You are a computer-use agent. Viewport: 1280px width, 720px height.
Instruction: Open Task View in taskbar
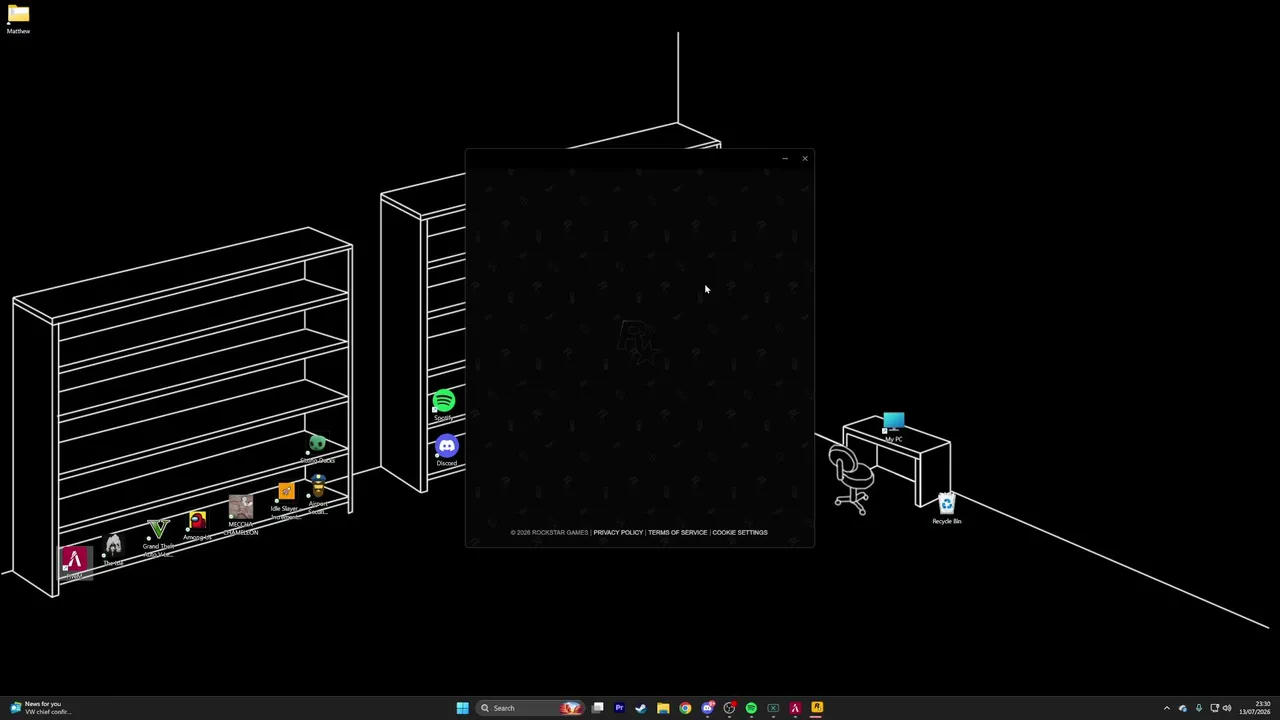(597, 708)
